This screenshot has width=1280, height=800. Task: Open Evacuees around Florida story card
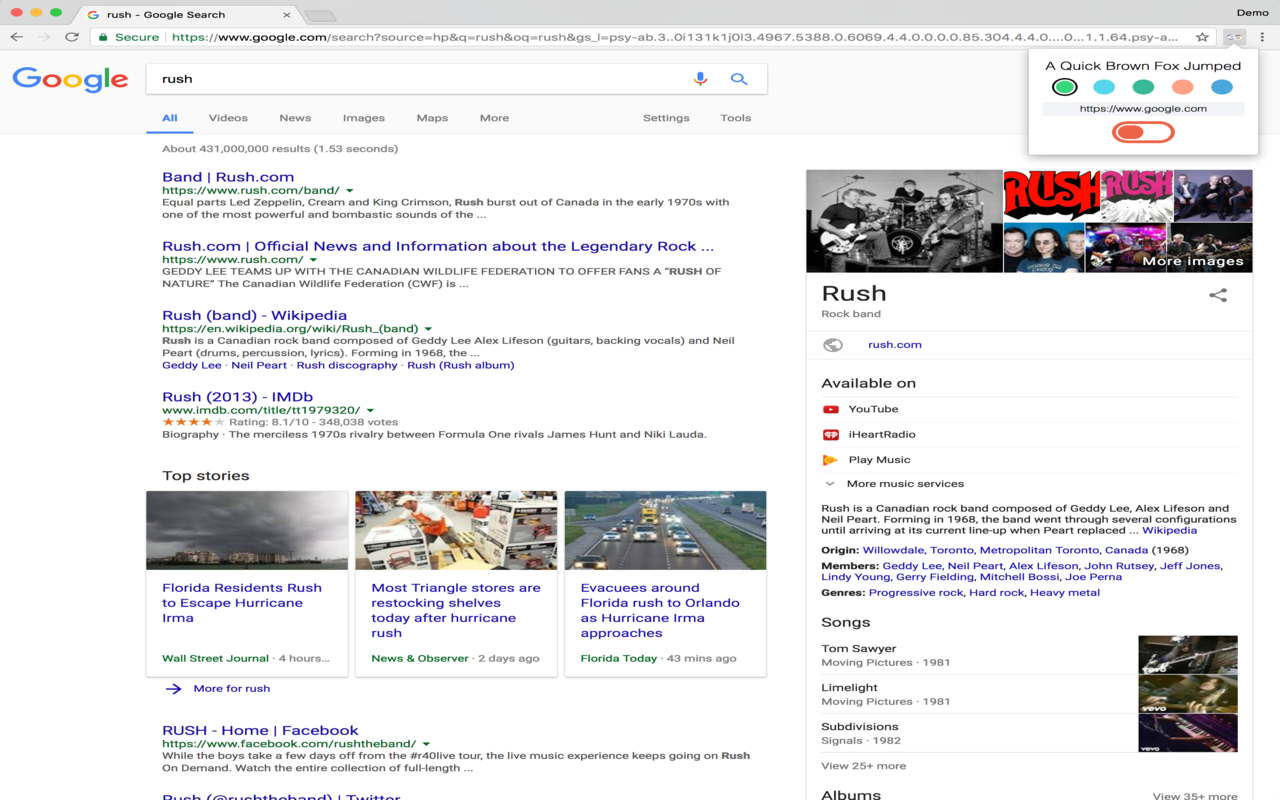665,584
